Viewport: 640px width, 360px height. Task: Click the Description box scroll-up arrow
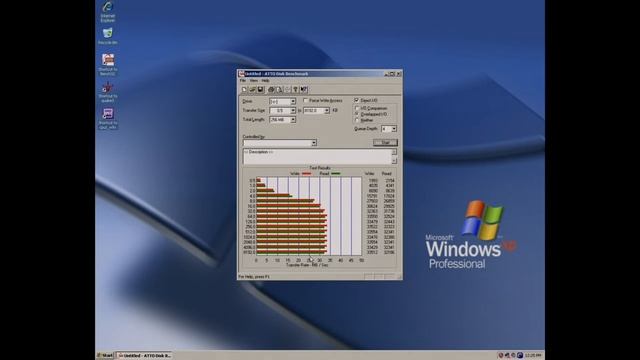pos(394,152)
